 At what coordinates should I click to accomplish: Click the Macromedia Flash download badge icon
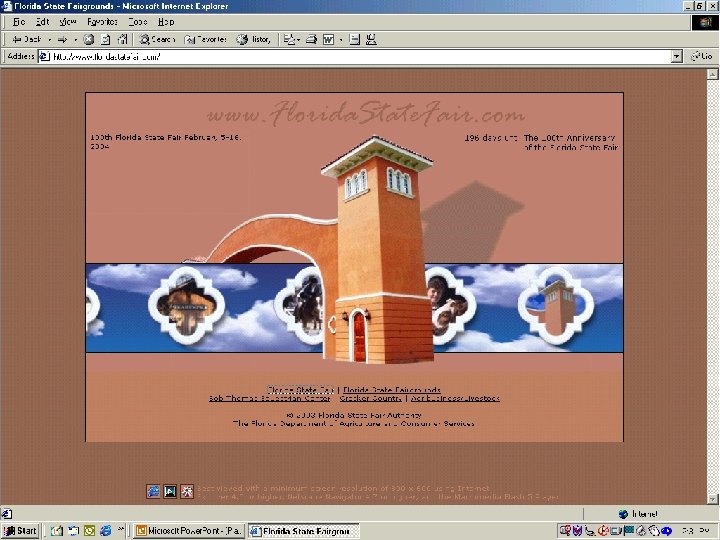187,491
